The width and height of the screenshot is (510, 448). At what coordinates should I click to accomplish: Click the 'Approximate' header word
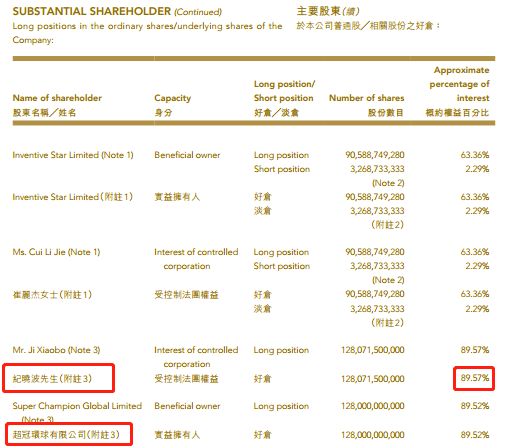point(461,70)
